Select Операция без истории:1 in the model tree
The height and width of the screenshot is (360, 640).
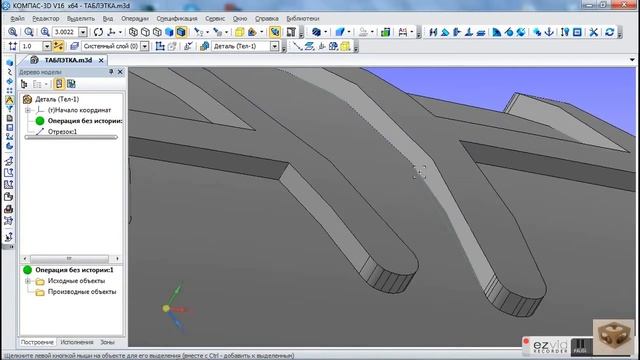84,121
